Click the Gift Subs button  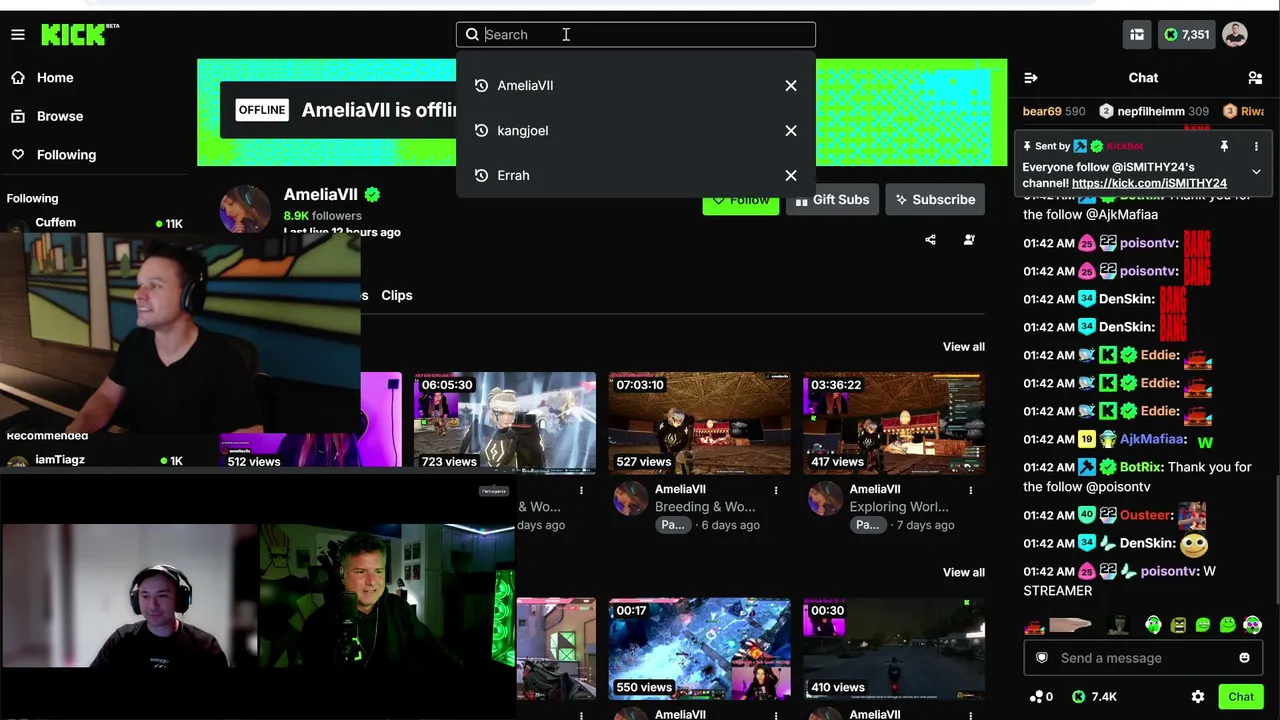pos(832,200)
